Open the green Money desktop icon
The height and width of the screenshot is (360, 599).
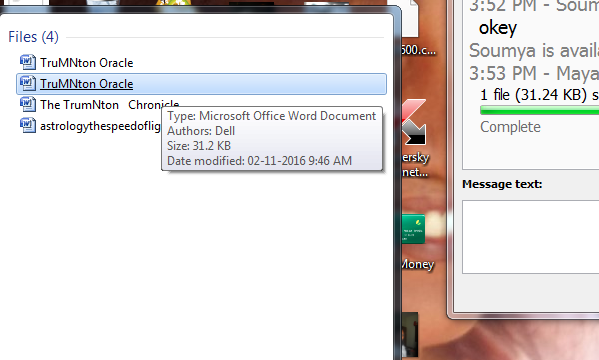tap(413, 229)
